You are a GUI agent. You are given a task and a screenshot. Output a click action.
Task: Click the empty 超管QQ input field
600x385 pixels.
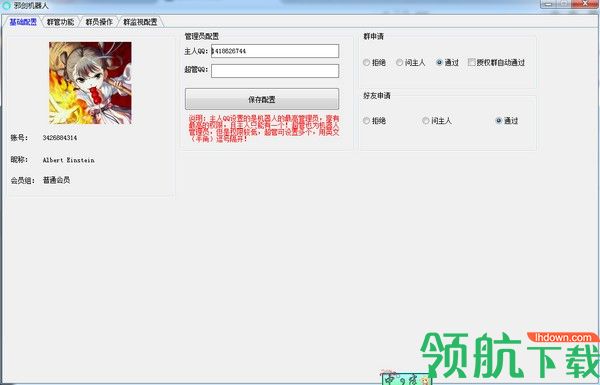275,71
